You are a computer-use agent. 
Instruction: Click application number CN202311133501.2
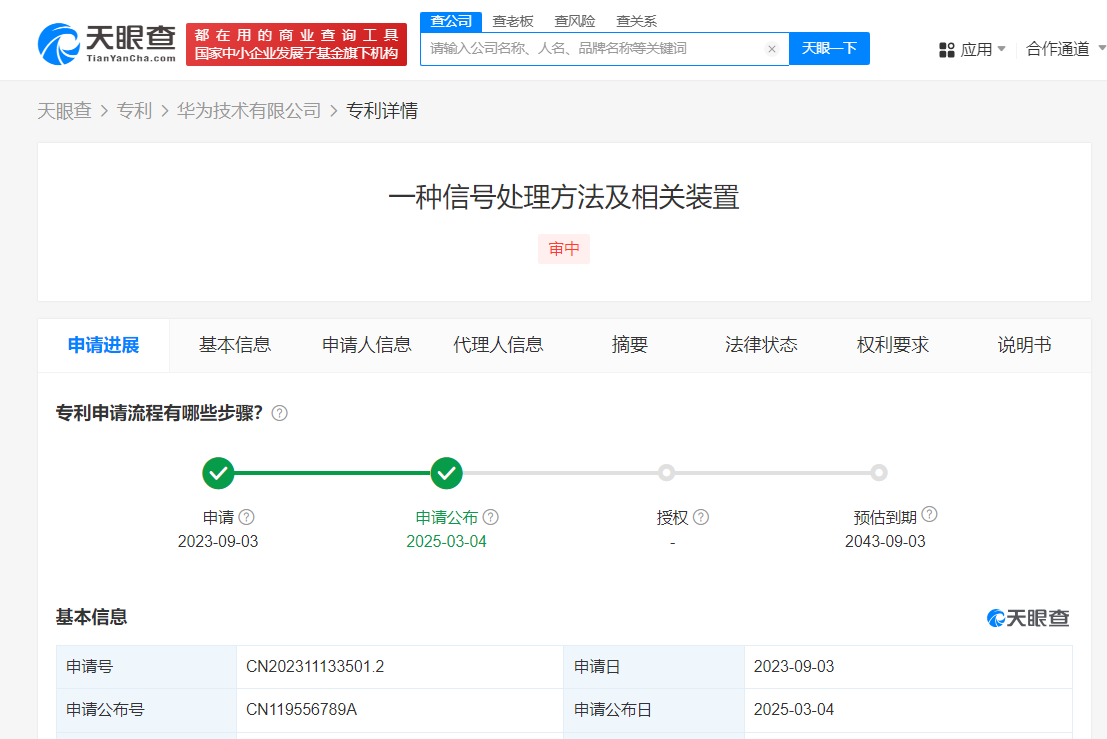tap(315, 667)
